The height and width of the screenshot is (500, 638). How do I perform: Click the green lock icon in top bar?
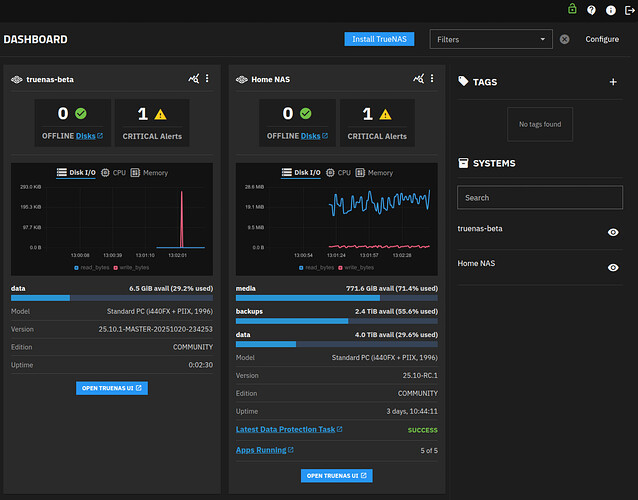(572, 10)
